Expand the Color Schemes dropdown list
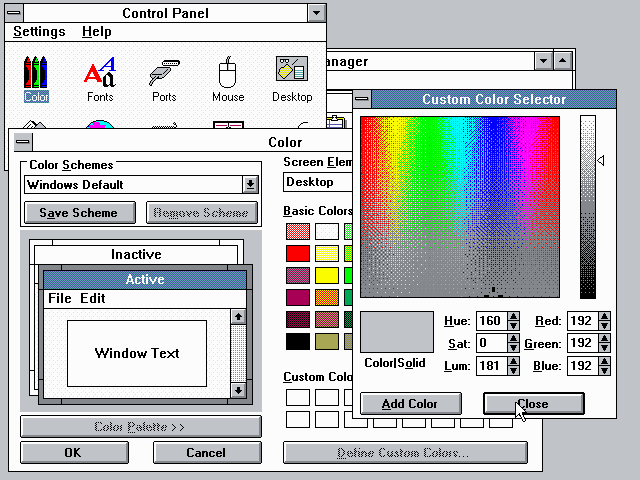Screen dimensions: 640x480 (250, 184)
